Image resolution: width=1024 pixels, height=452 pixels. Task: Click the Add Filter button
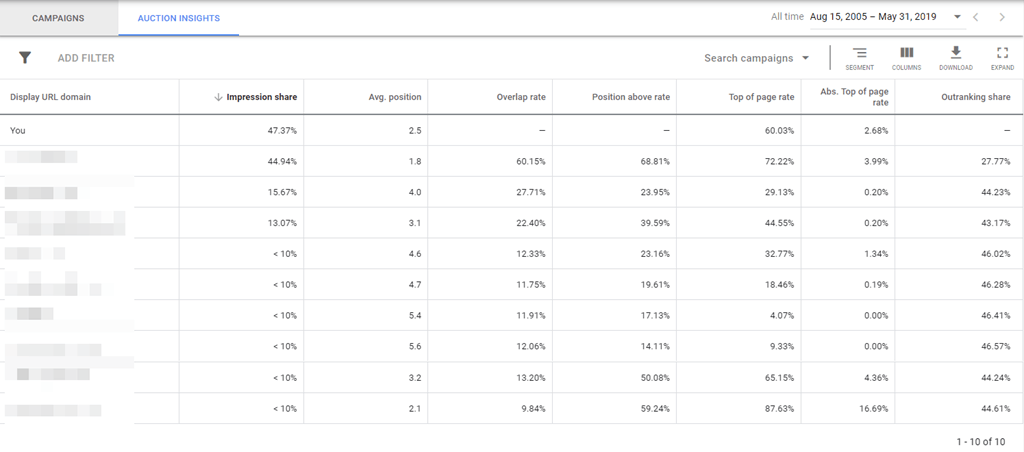pos(86,58)
